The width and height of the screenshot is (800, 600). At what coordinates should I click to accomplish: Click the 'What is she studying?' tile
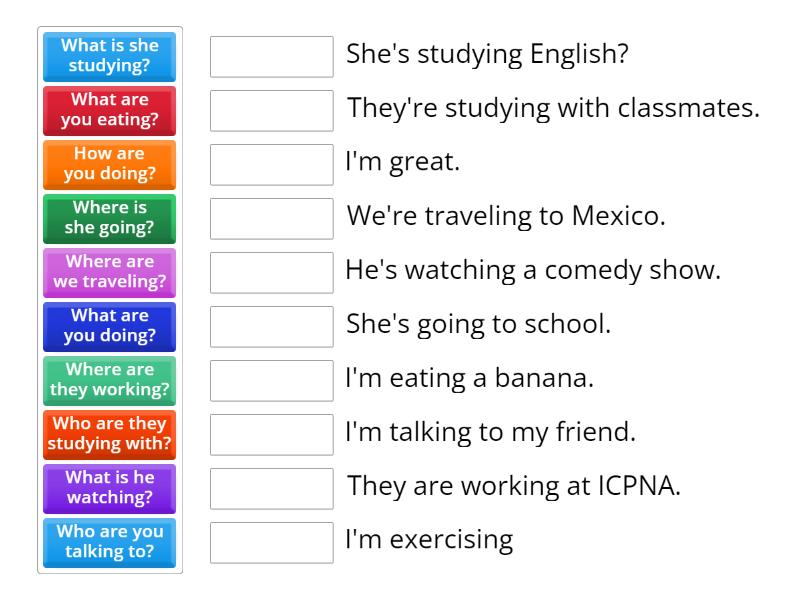click(110, 57)
